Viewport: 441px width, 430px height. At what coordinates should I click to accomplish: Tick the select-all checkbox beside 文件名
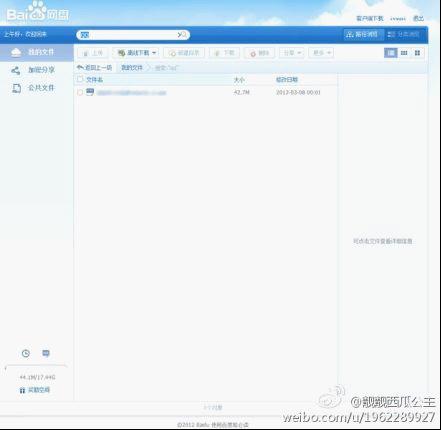click(80, 79)
